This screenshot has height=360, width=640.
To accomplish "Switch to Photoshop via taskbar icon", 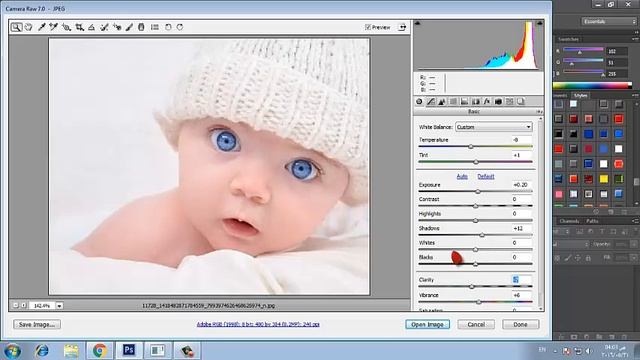I will (x=129, y=351).
